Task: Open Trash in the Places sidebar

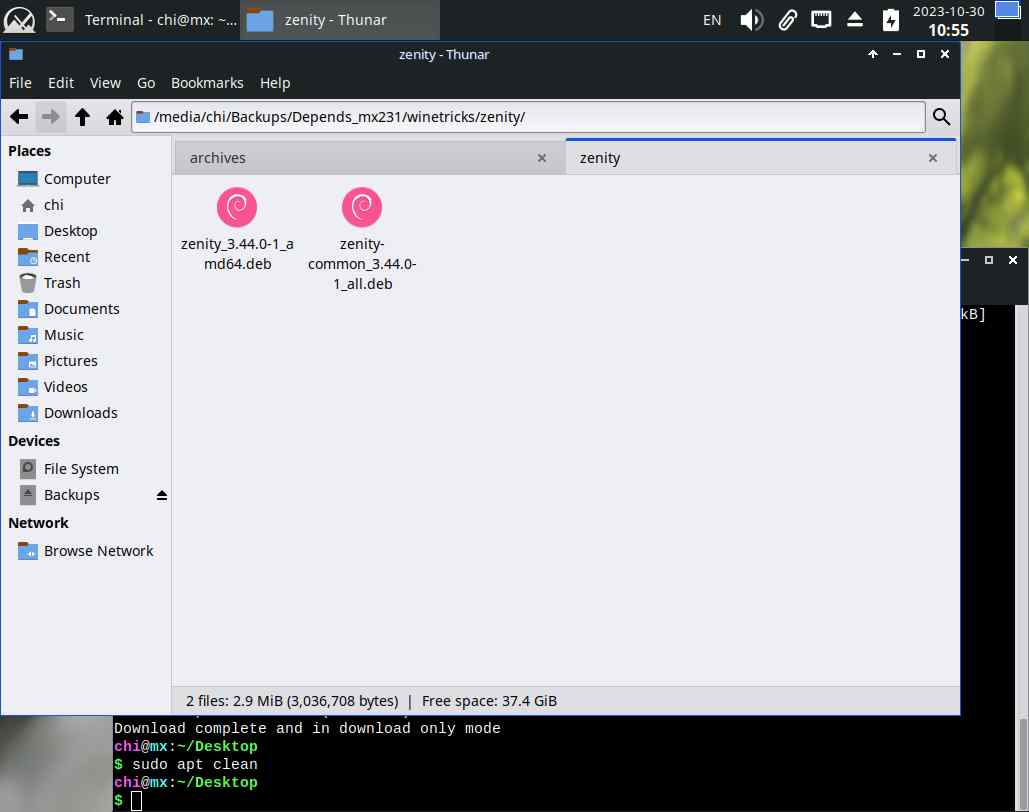Action: 61,283
